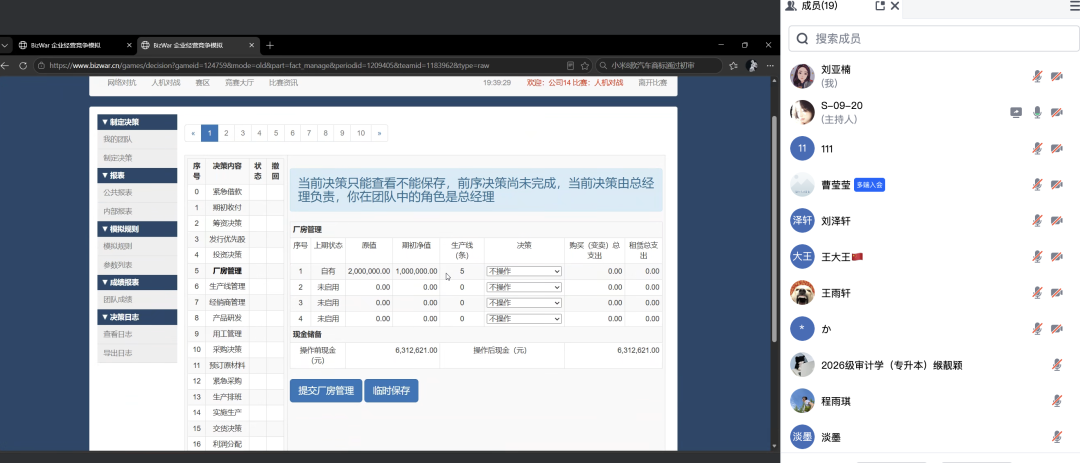The image size is (1080, 463).
Task: Click 程雨琪's muted microphone icon
Action: click(1057, 400)
